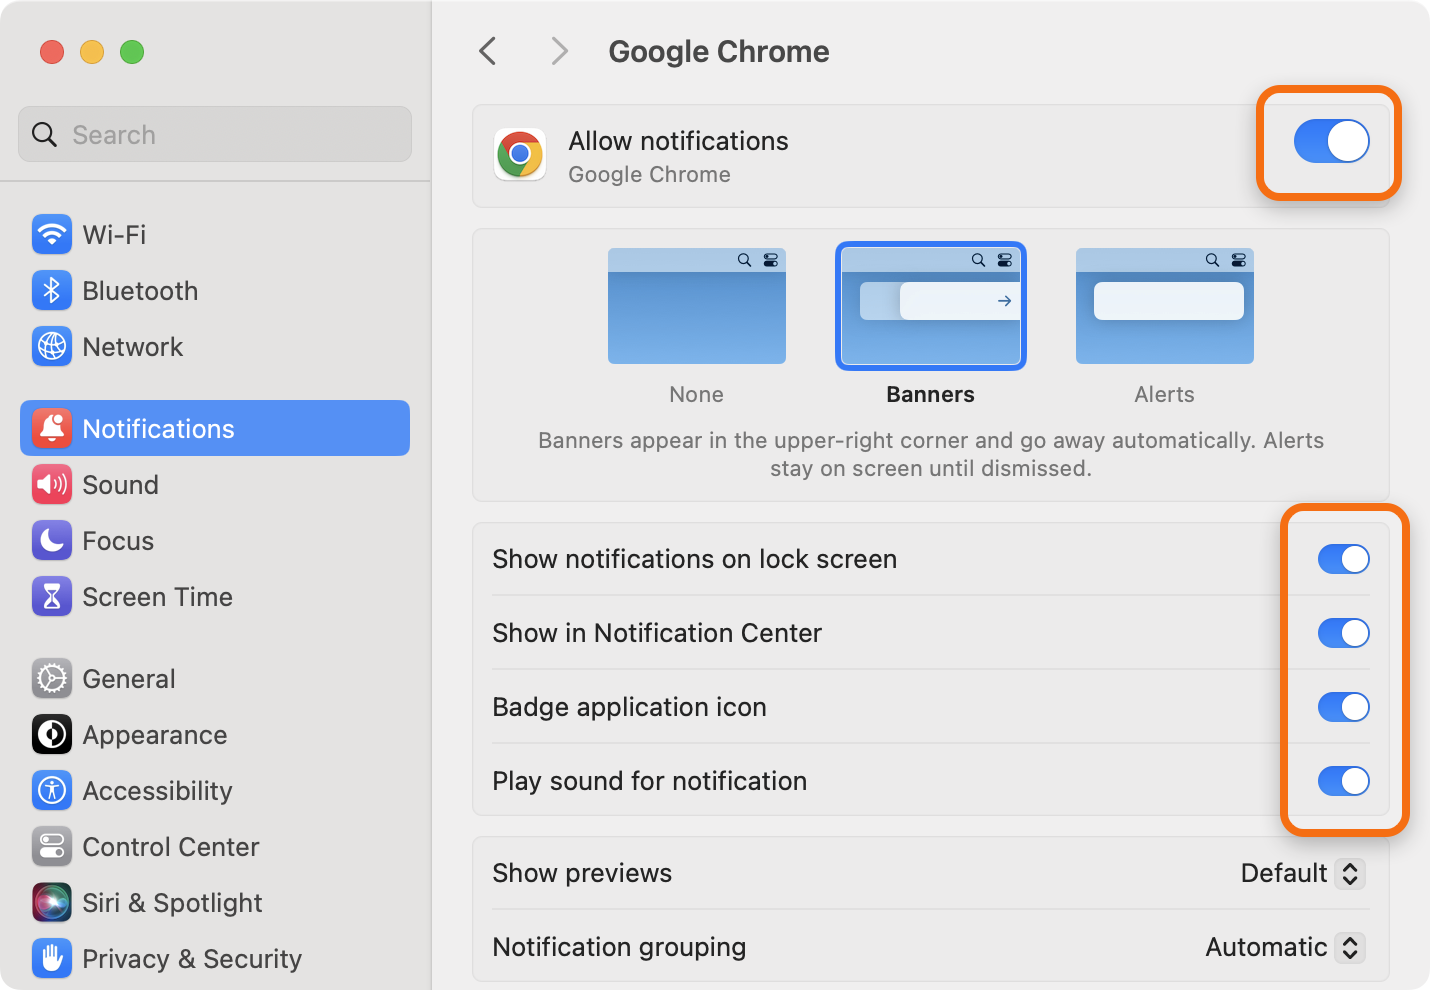The image size is (1430, 990).
Task: Click the Focus moon icon
Action: click(52, 541)
